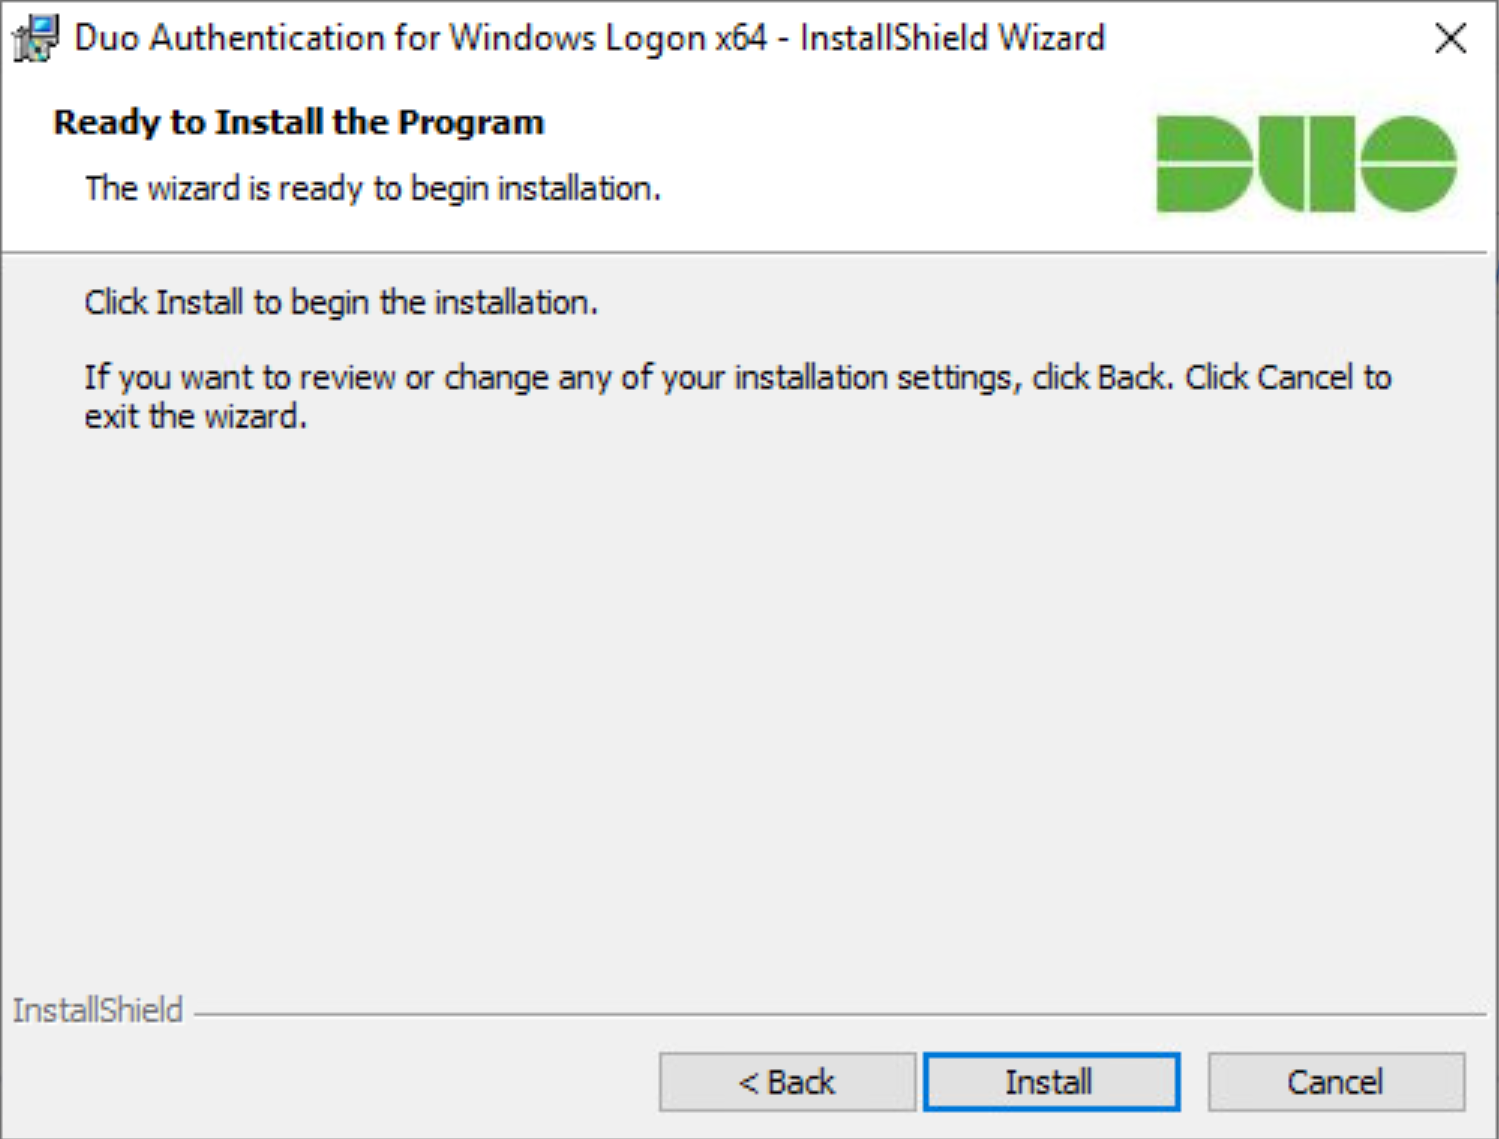Click the installer icon in the title bar

[36, 39]
